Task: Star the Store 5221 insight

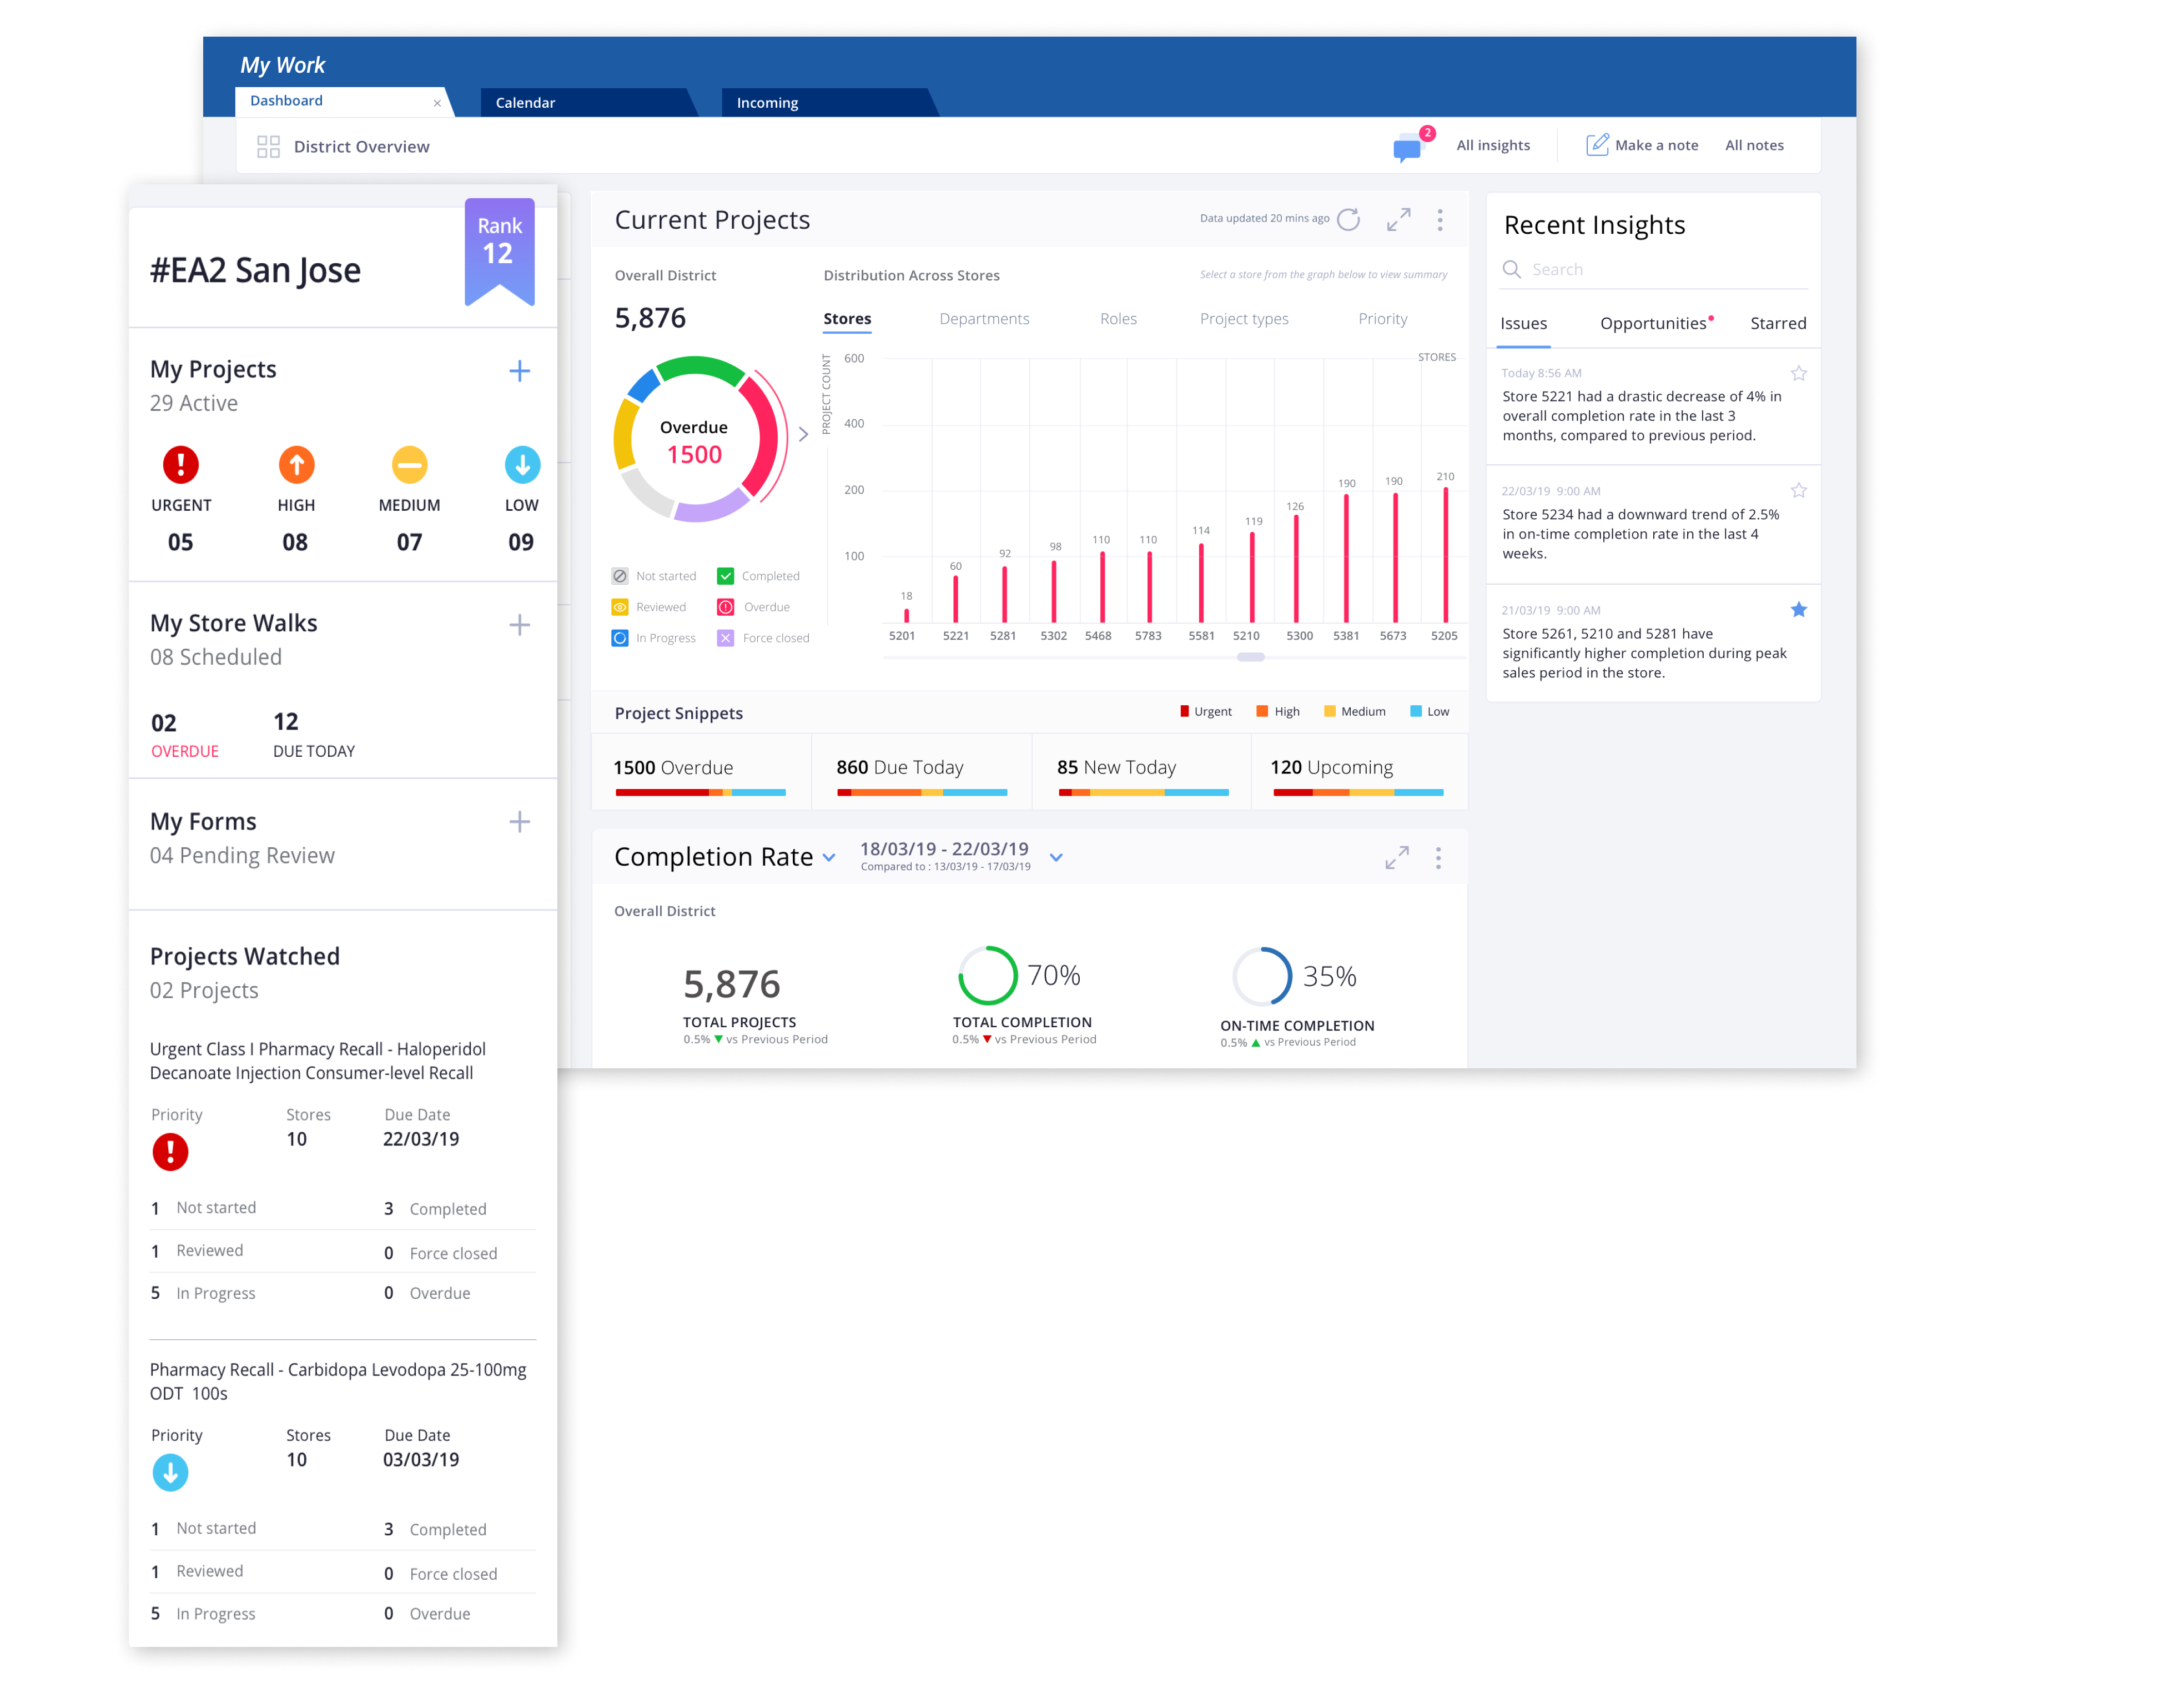Action: (1798, 373)
